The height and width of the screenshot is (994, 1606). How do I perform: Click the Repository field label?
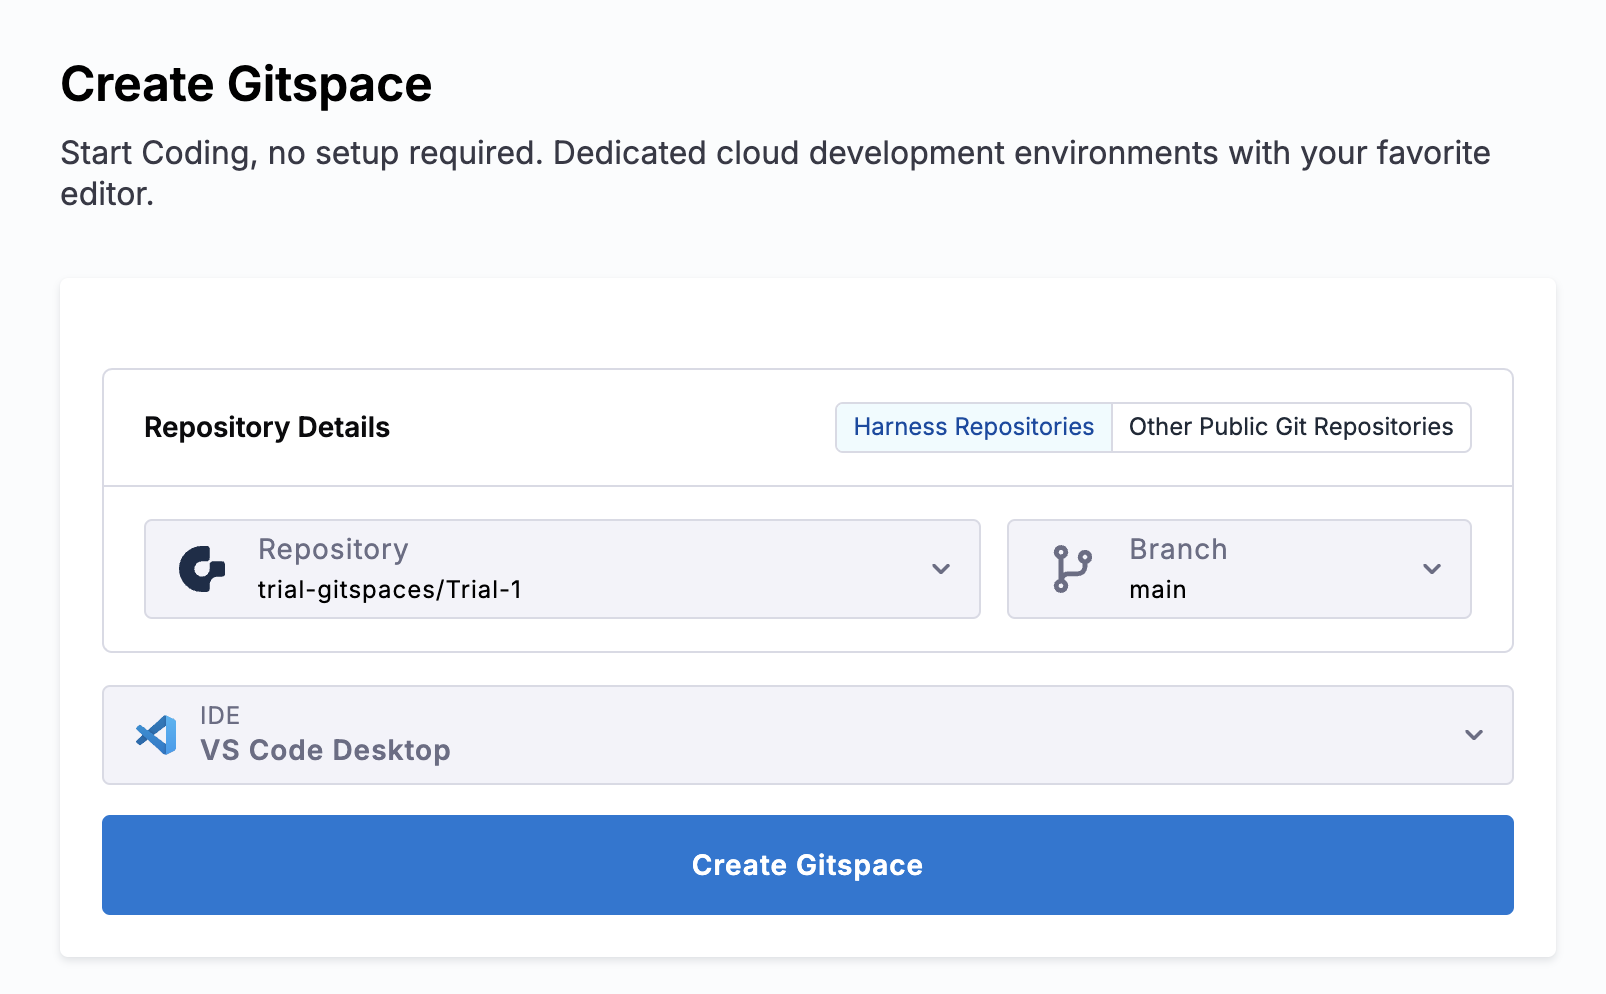tap(333, 549)
